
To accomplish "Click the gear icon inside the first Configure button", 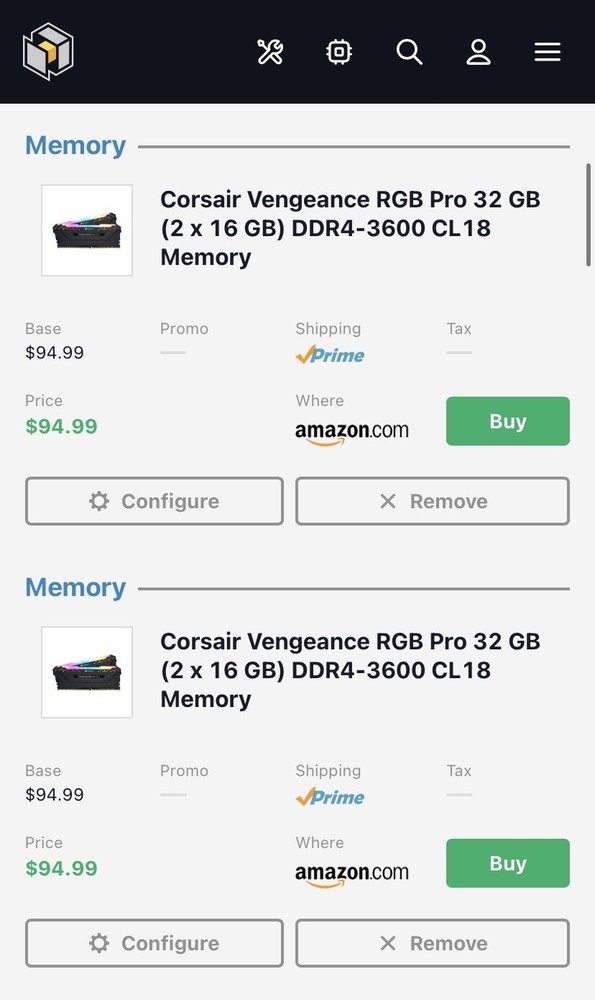I will pyautogui.click(x=97, y=501).
